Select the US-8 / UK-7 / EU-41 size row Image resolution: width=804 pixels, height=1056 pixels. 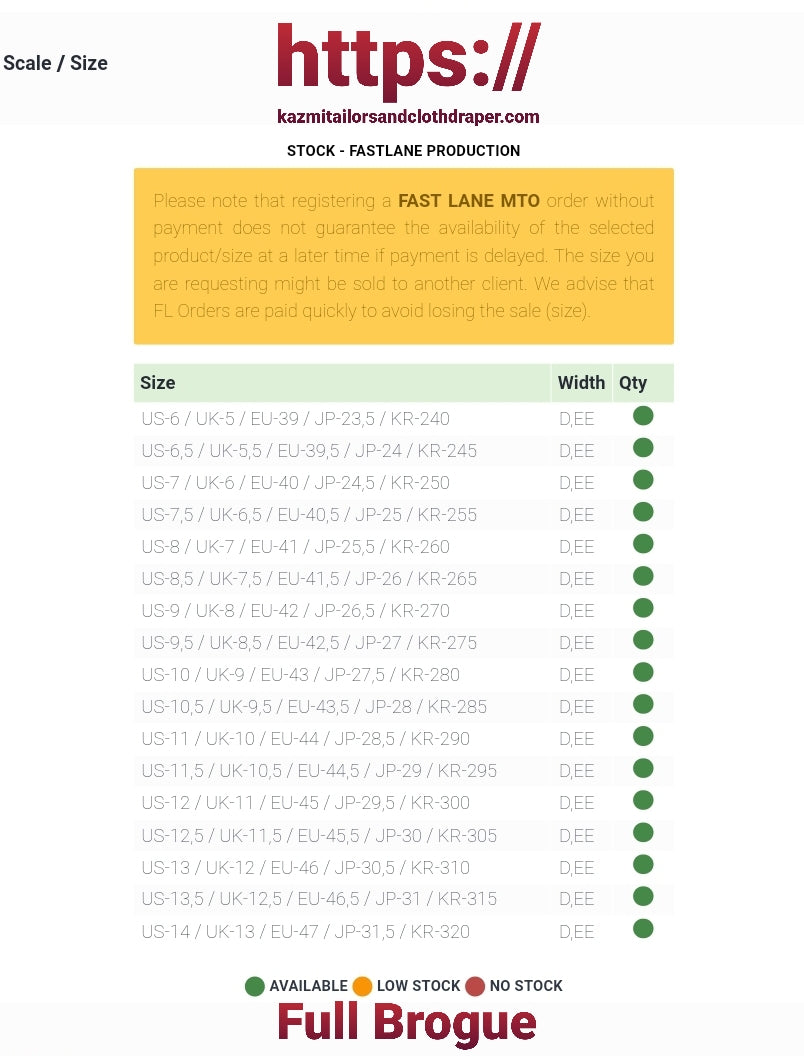[x=295, y=547]
